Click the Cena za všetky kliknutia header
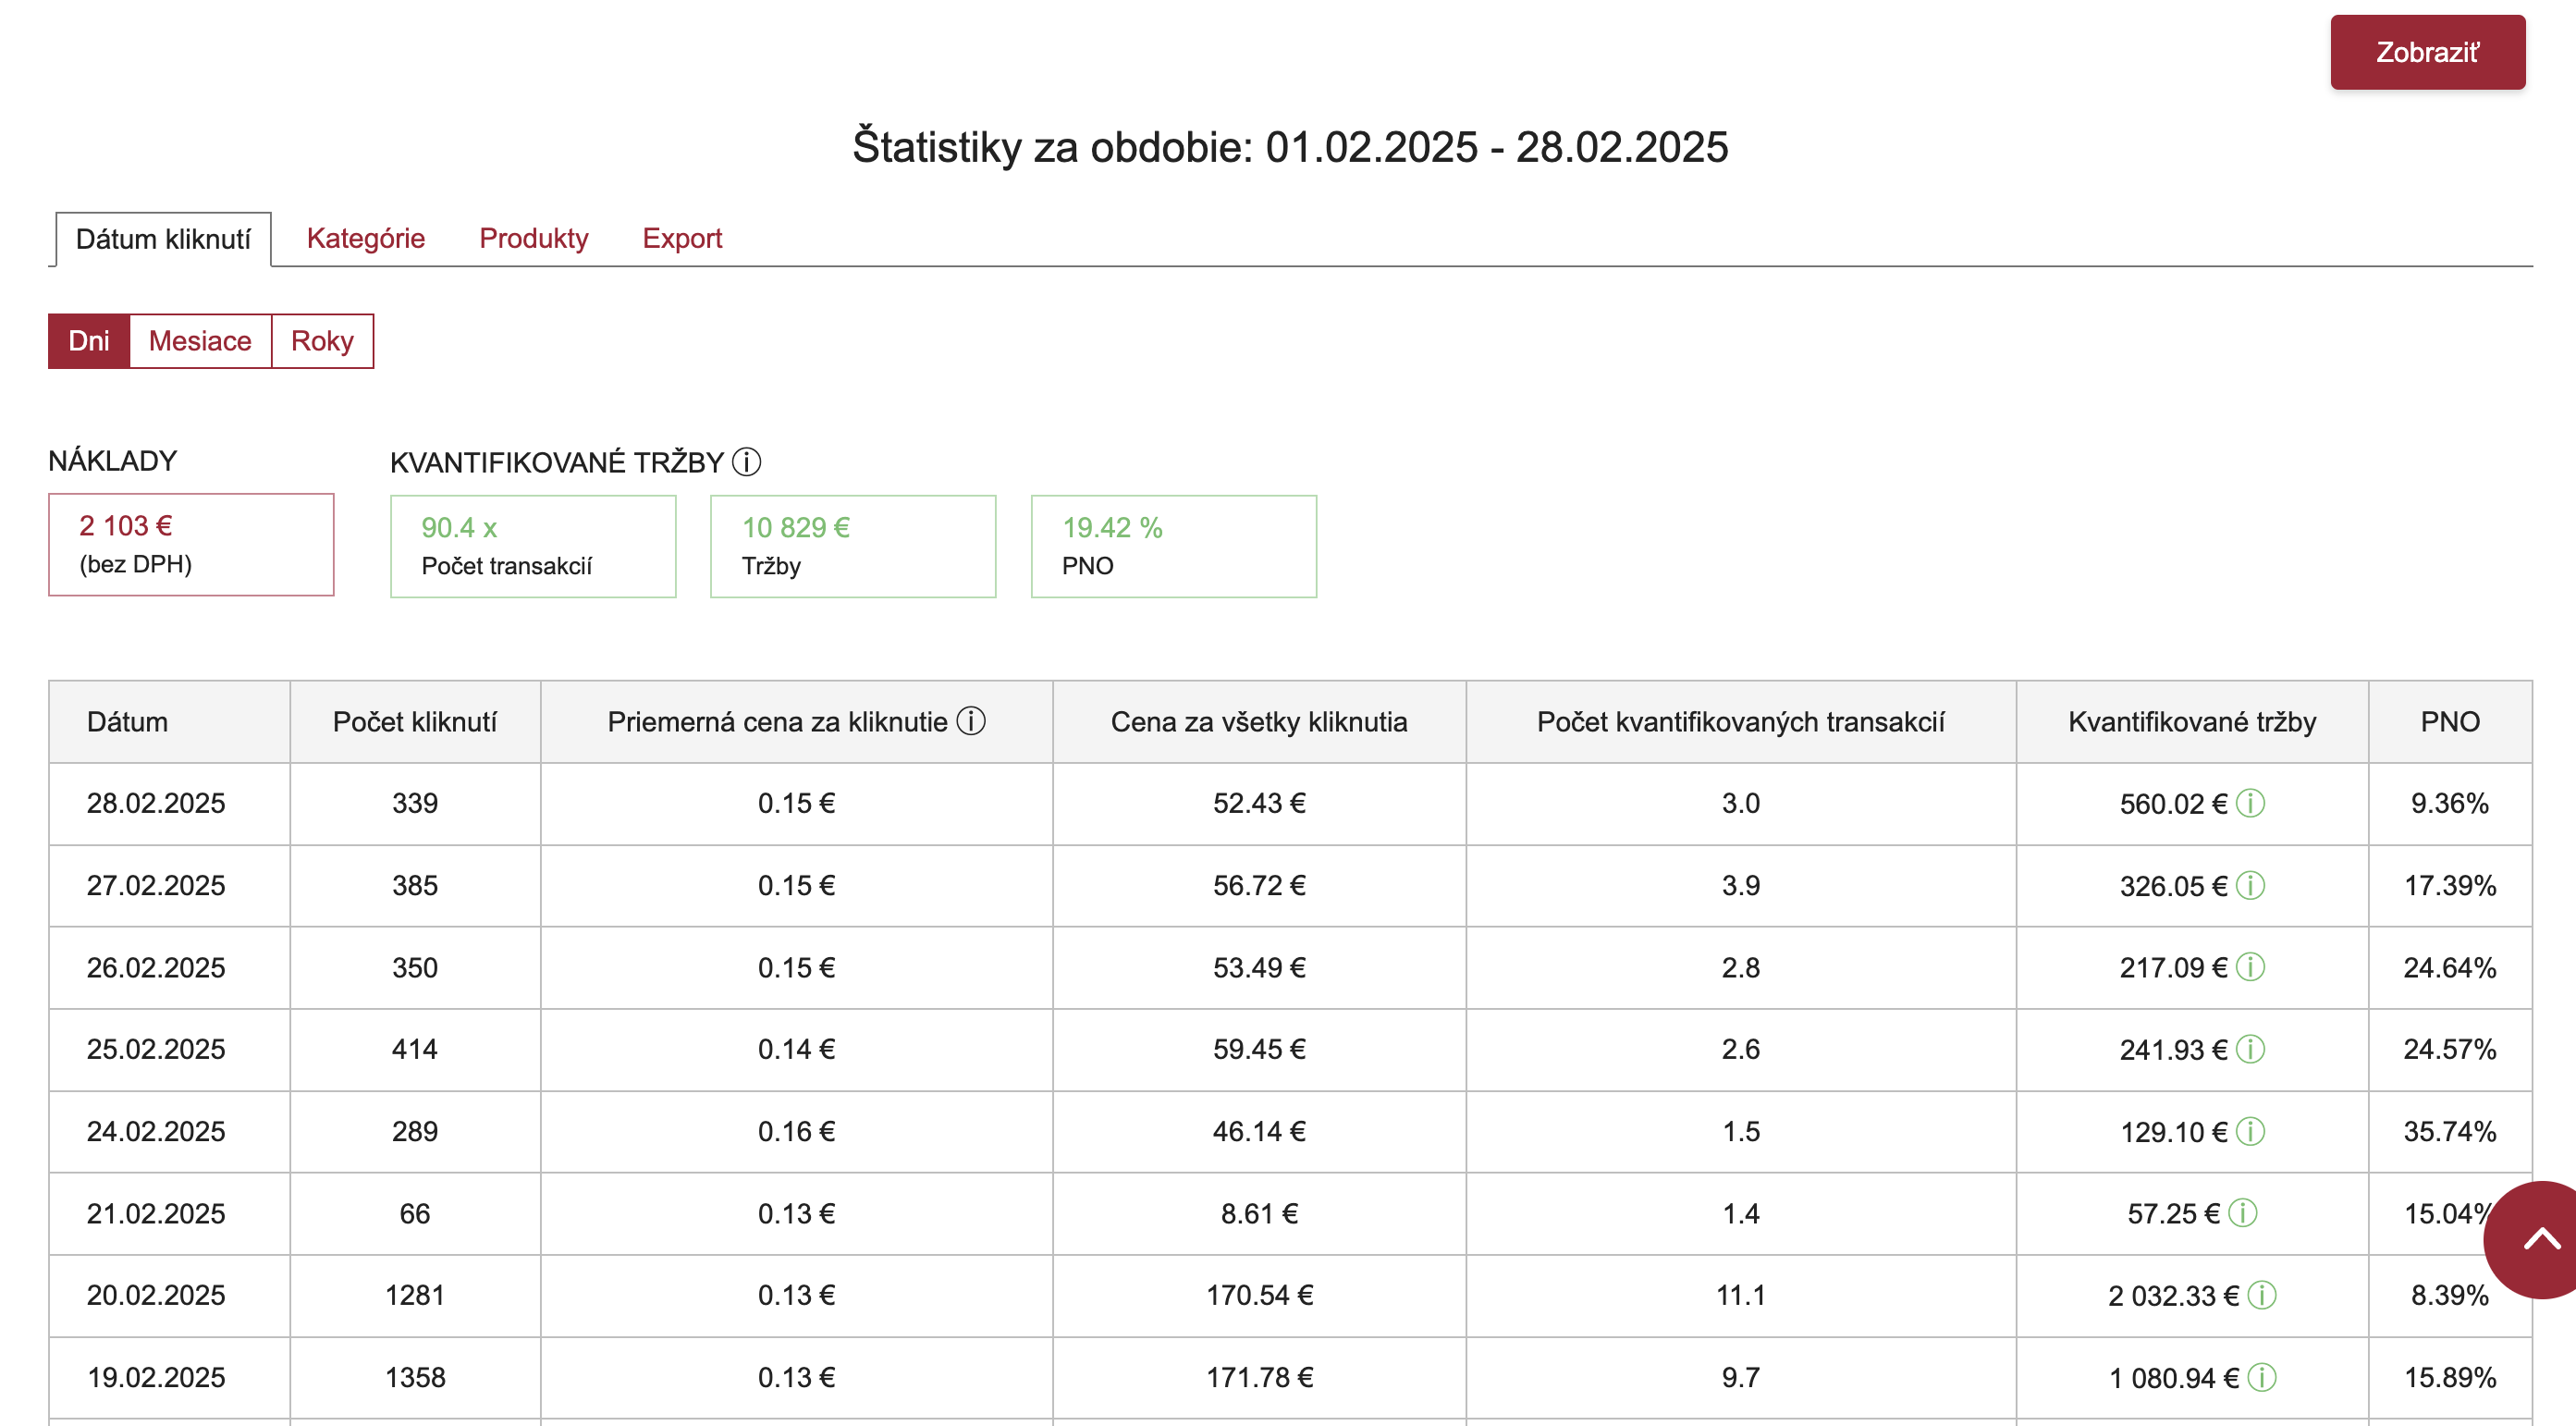 [x=1259, y=722]
